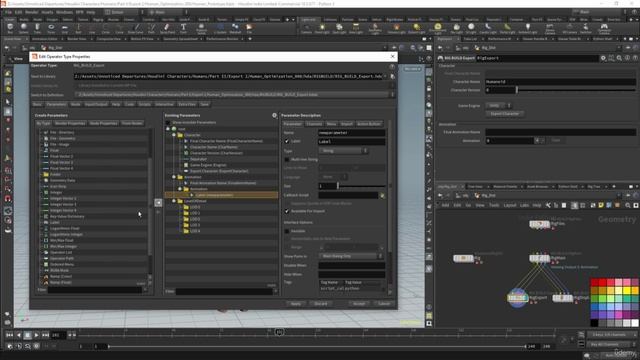Click the Apply button
This screenshot has width=640, height=360.
point(296,304)
